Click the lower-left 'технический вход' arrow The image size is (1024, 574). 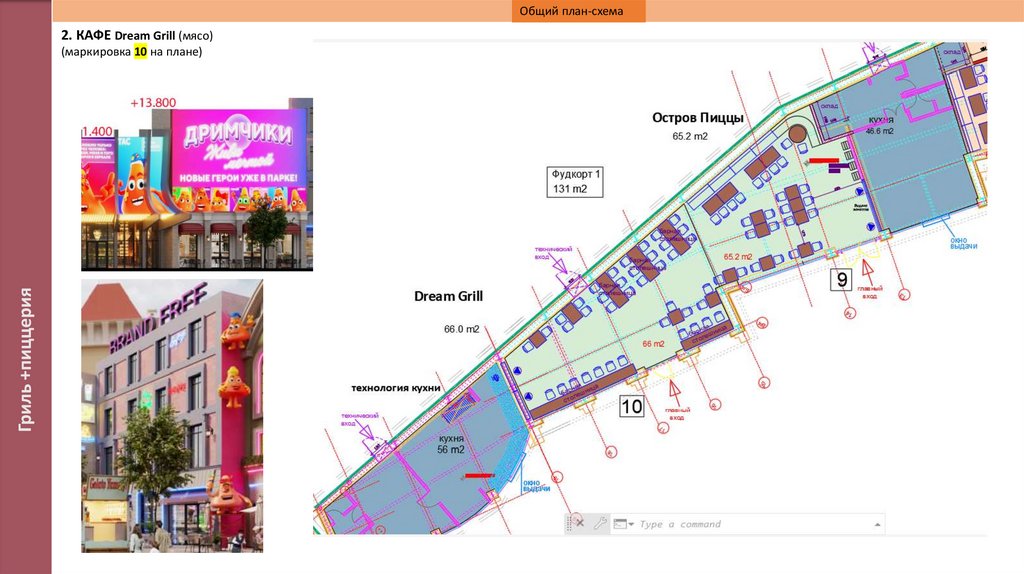point(365,431)
